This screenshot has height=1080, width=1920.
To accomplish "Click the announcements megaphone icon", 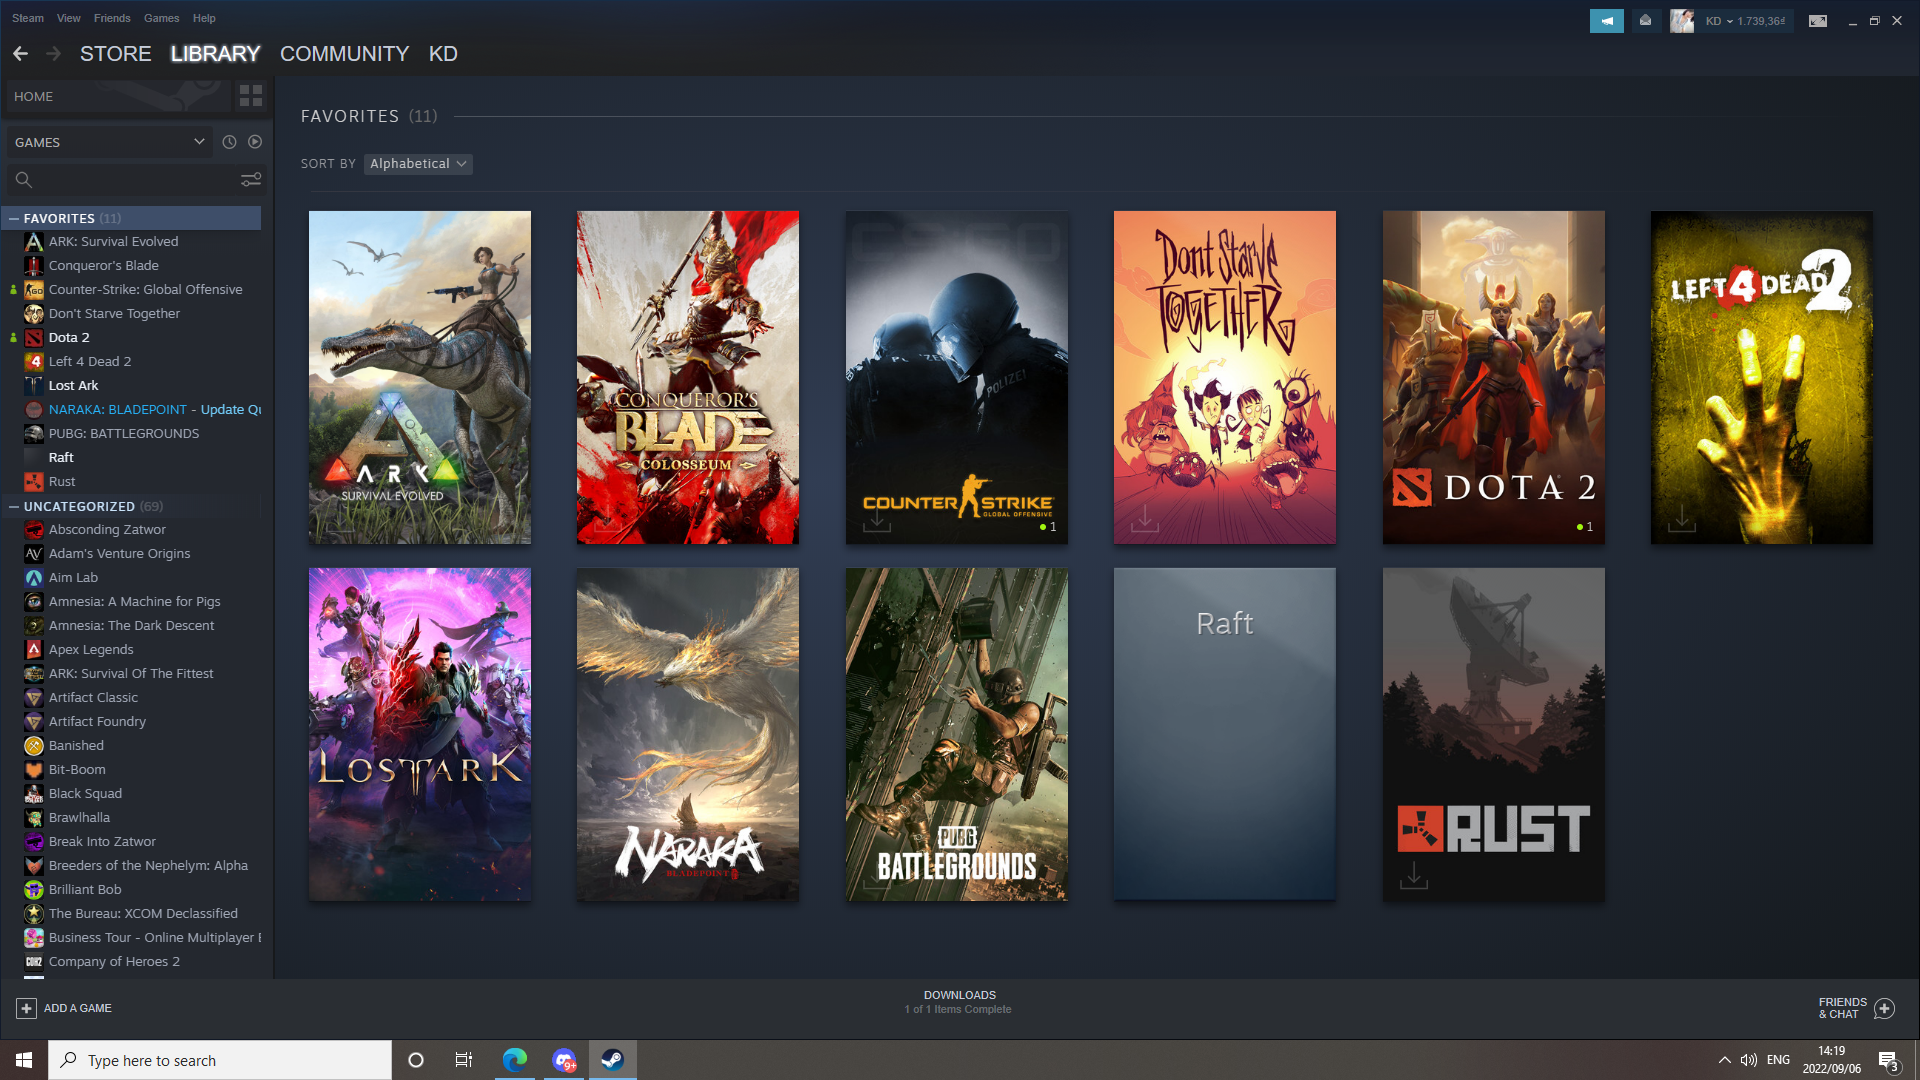I will (1606, 20).
